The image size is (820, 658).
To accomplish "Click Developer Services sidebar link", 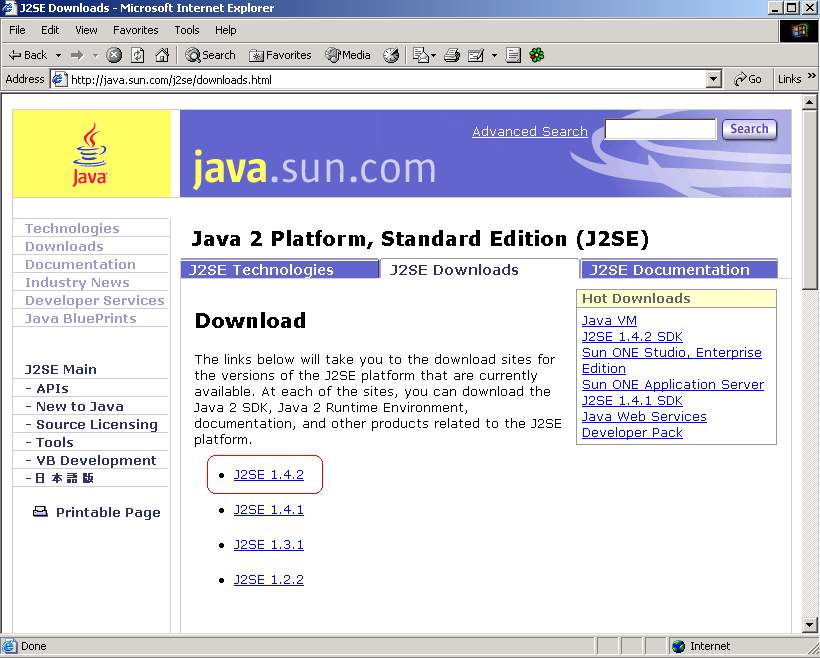I will tap(95, 300).
